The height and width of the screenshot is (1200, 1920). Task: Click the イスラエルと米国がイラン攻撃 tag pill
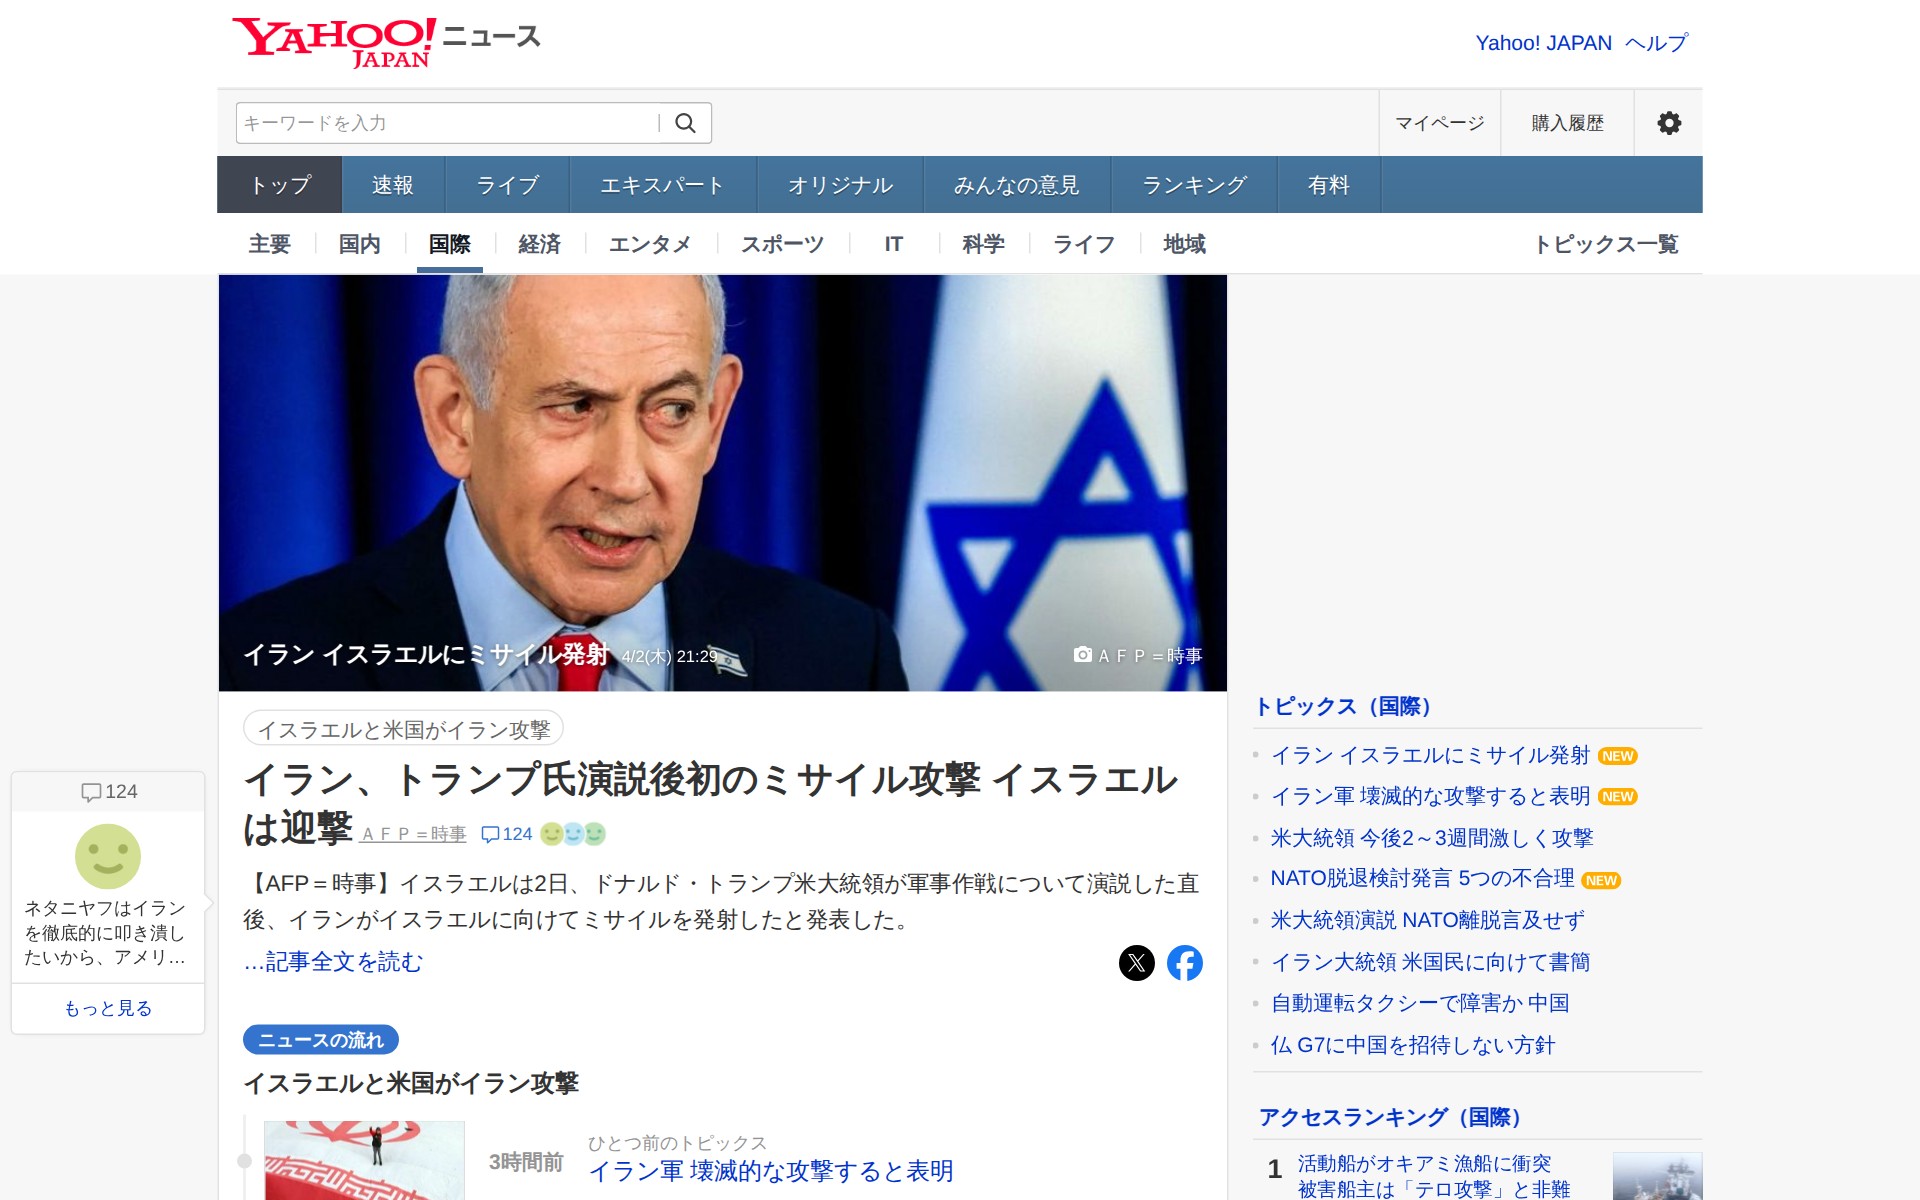pos(404,729)
